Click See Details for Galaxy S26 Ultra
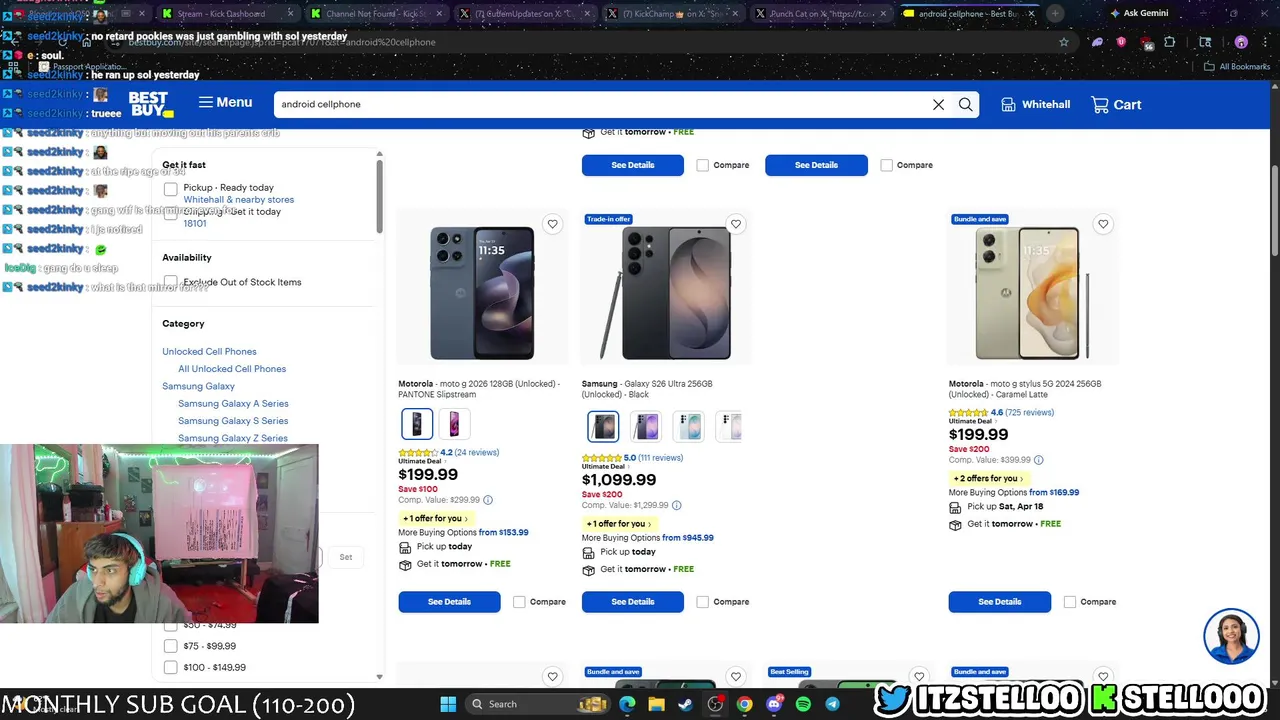This screenshot has height=720, width=1280. point(633,602)
